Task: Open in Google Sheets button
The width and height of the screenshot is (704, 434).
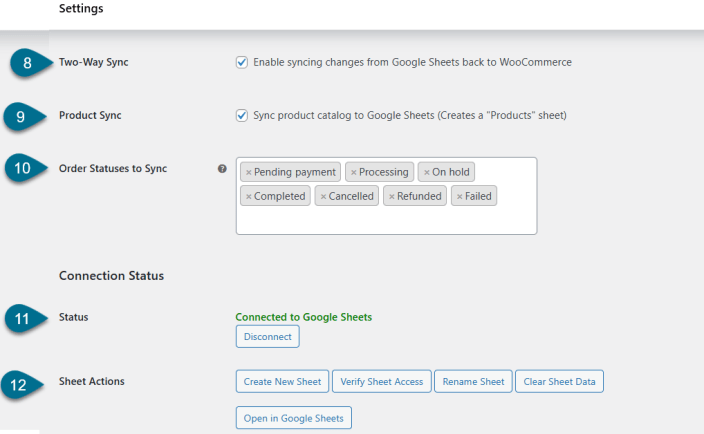Action: (294, 417)
